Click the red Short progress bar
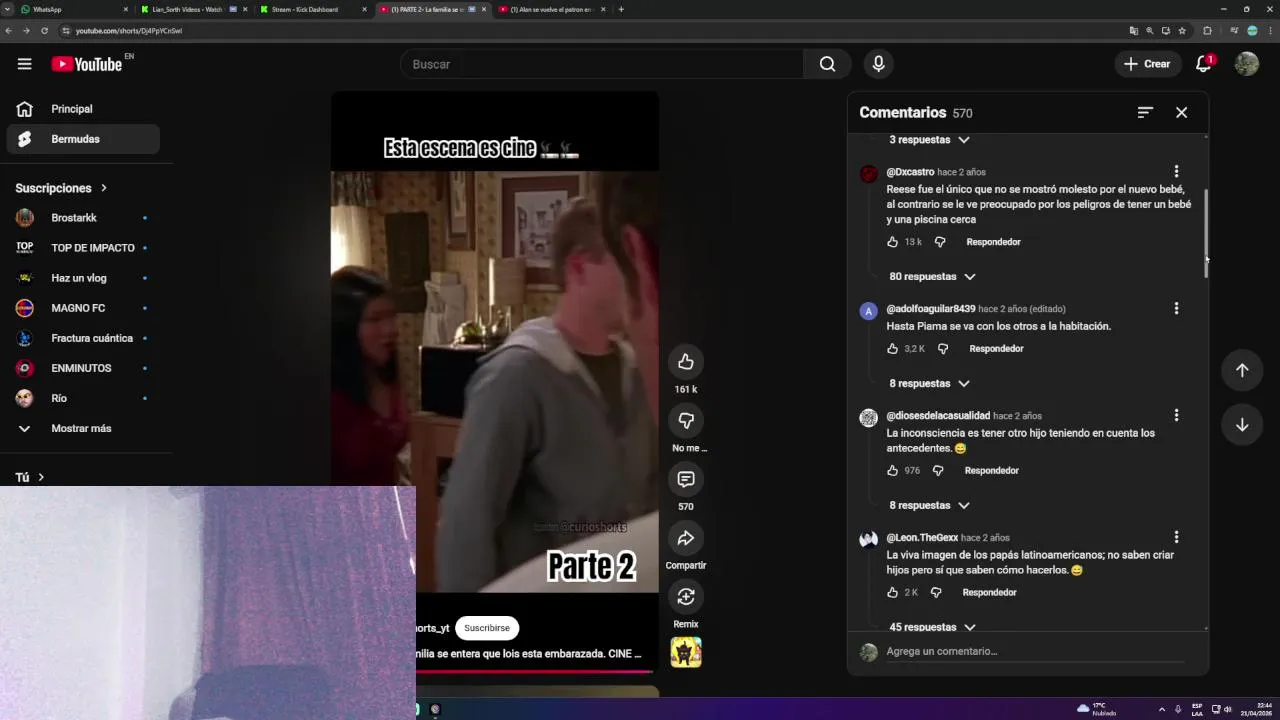 (x=534, y=671)
